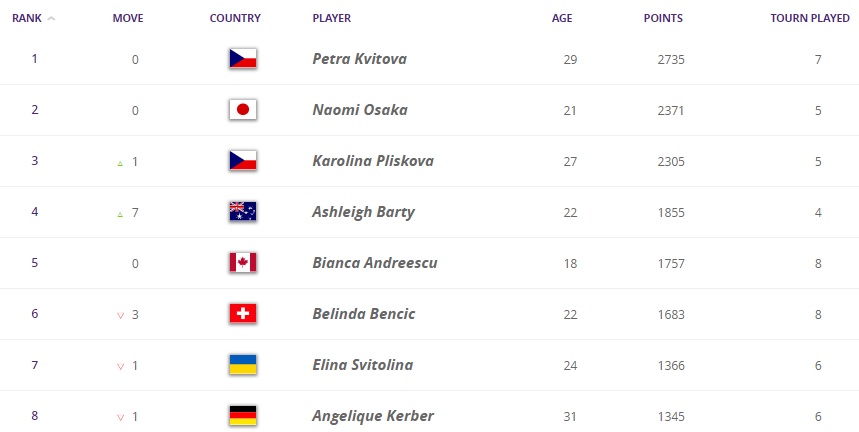Sort by the COUNTRY column header
This screenshot has height=432, width=859.
click(x=235, y=18)
